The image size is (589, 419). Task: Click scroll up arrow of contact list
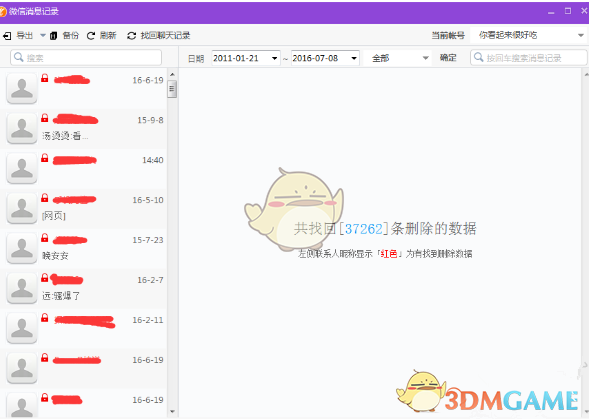click(x=172, y=74)
